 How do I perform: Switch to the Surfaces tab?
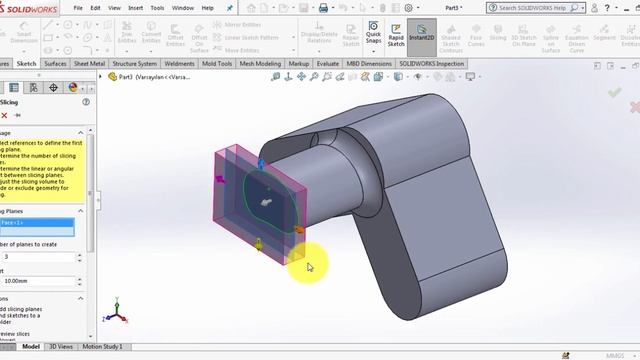click(x=55, y=64)
